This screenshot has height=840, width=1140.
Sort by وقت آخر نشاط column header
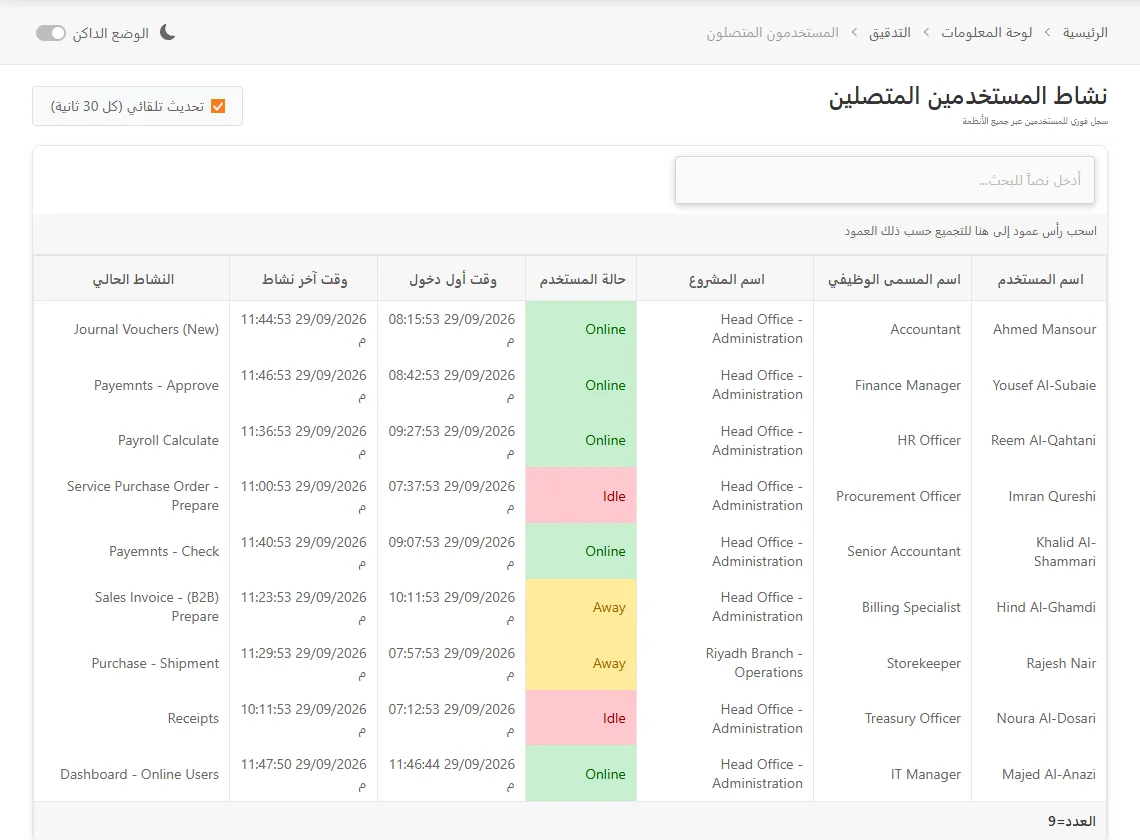(x=304, y=279)
